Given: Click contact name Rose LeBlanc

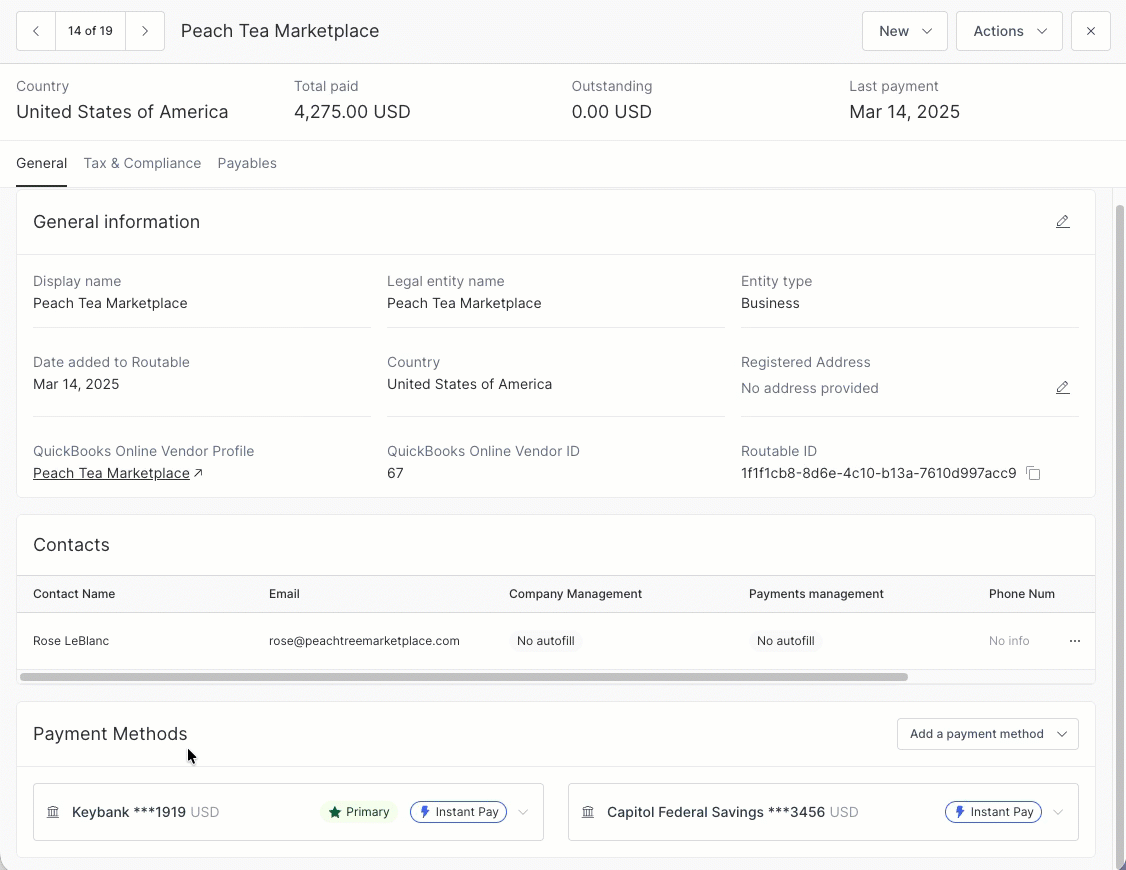Looking at the screenshot, I should point(71,641).
